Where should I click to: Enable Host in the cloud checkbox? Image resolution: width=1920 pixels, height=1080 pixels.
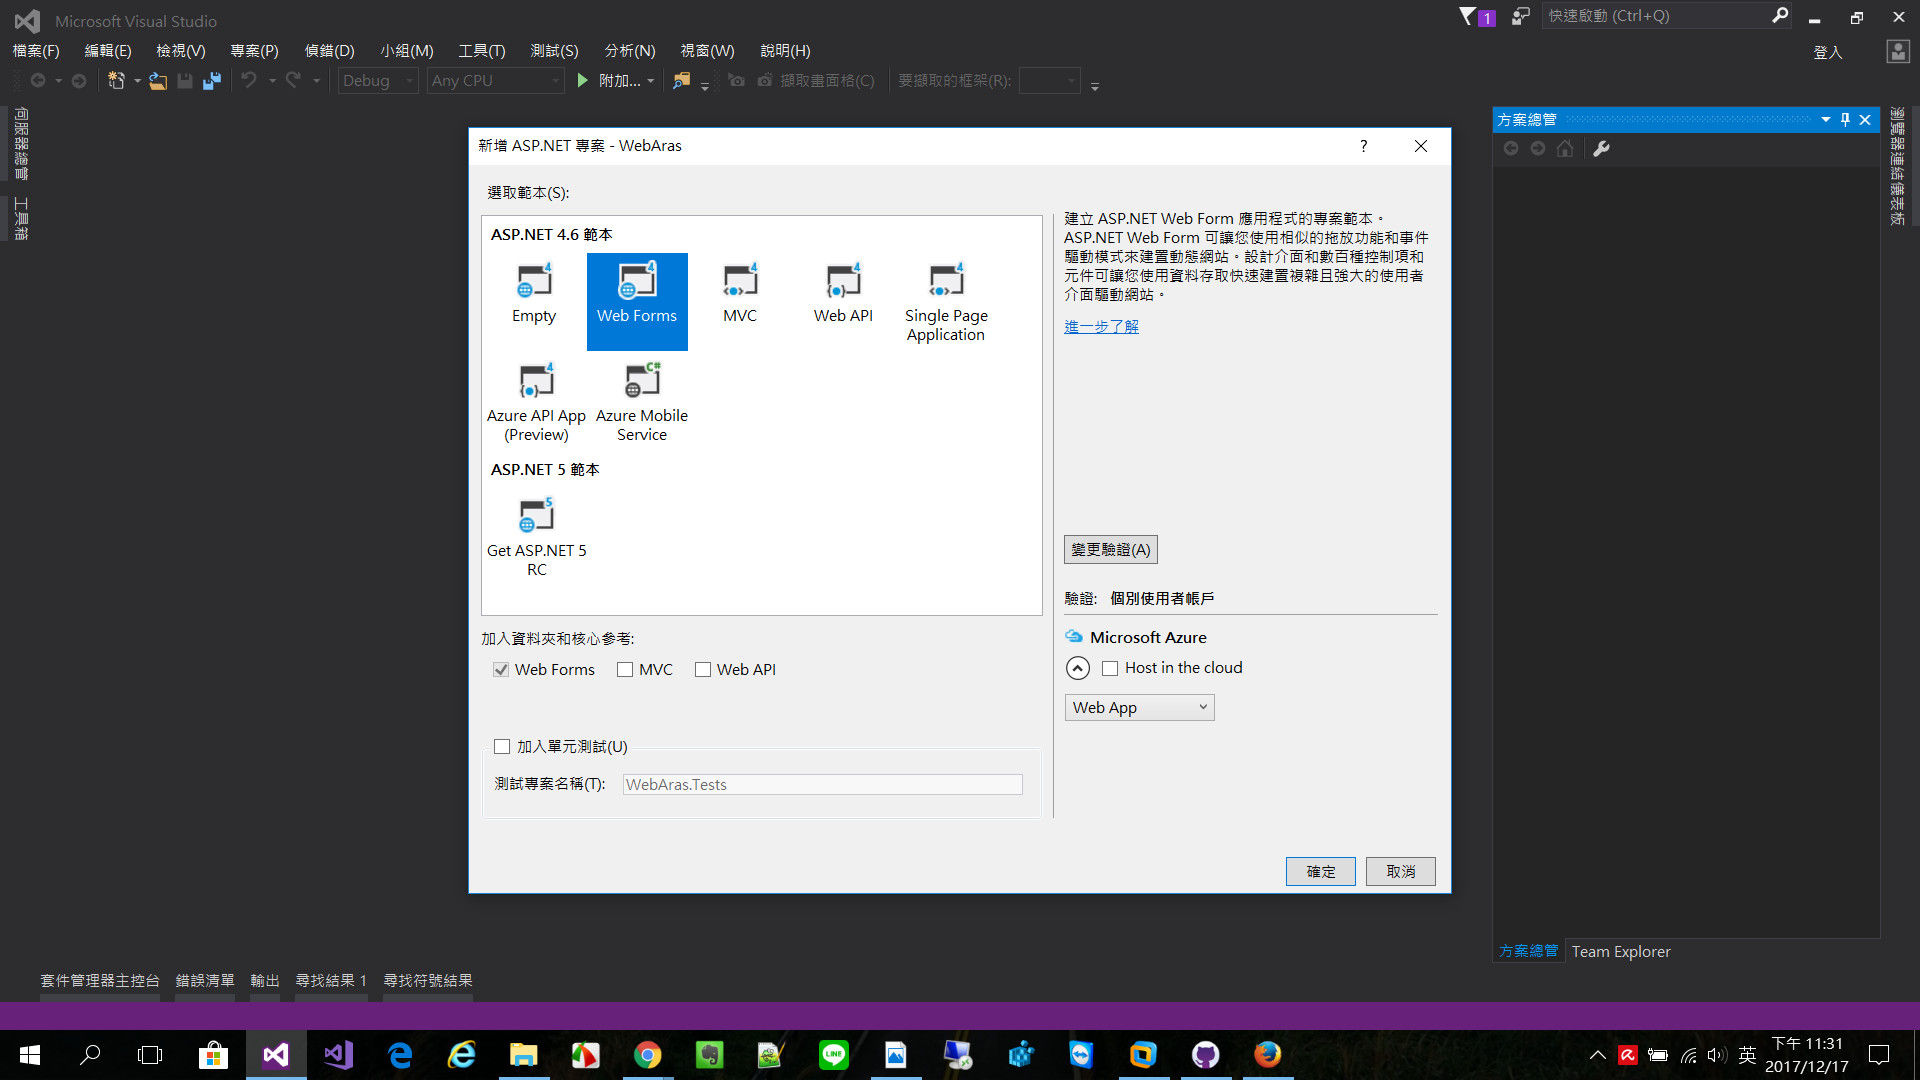click(x=1110, y=668)
